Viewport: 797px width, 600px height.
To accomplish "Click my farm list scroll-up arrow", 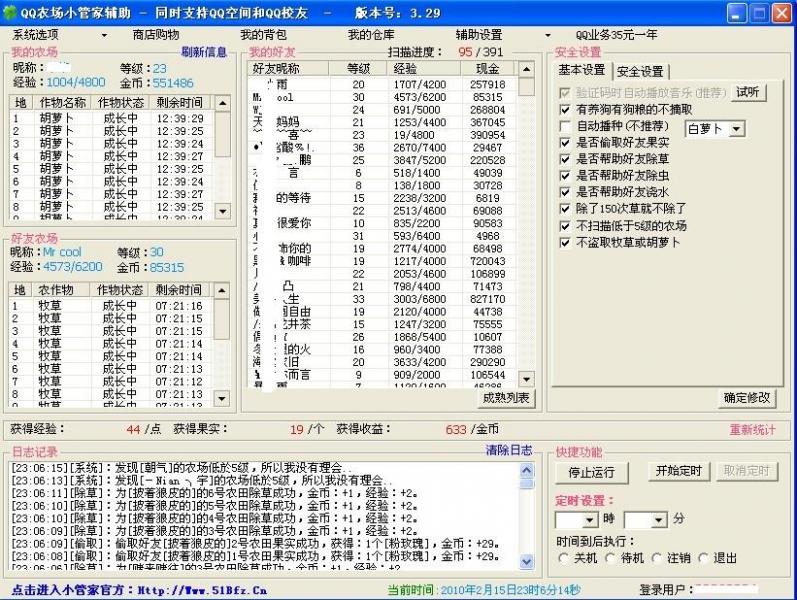I will 222,103.
